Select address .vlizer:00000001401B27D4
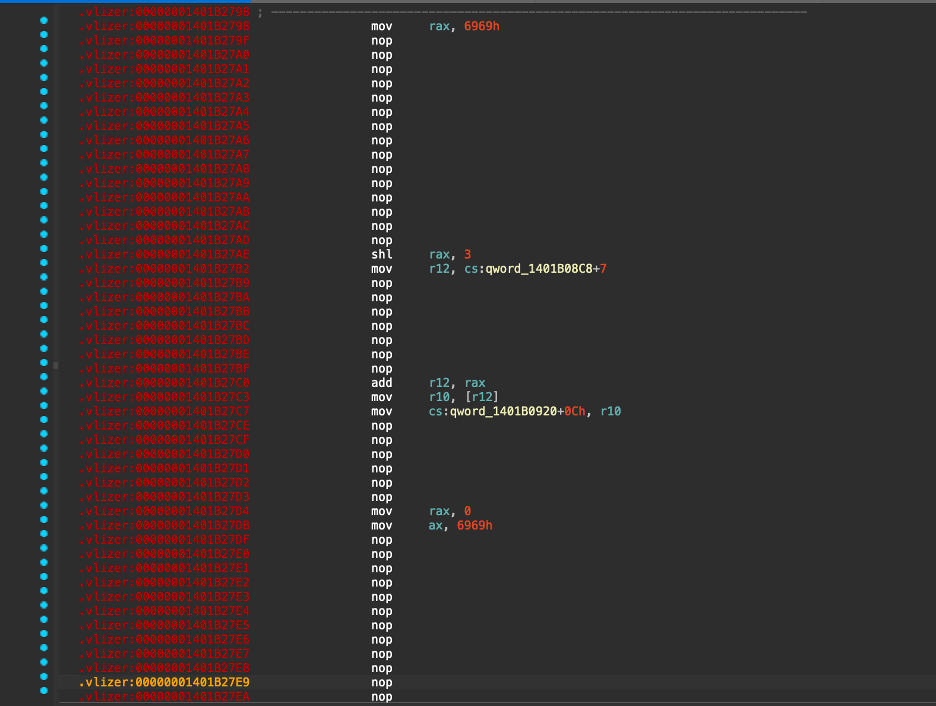The height and width of the screenshot is (706, 936). pyautogui.click(x=164, y=511)
